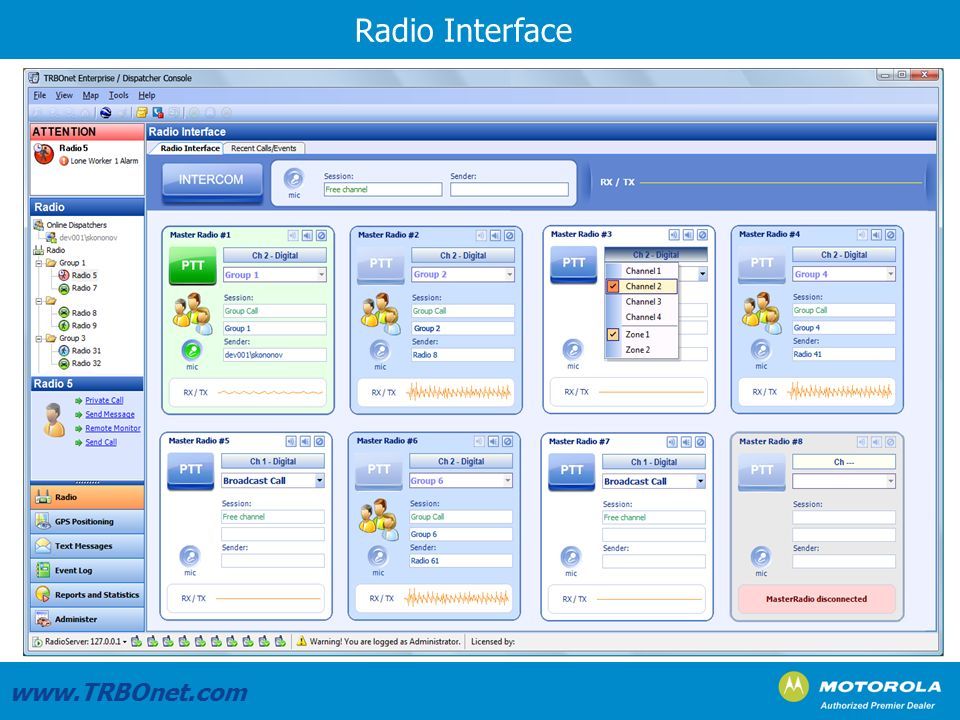Click the yellow warning triangle in the status bar
Screen dimensions: 960x720
tap(302, 642)
